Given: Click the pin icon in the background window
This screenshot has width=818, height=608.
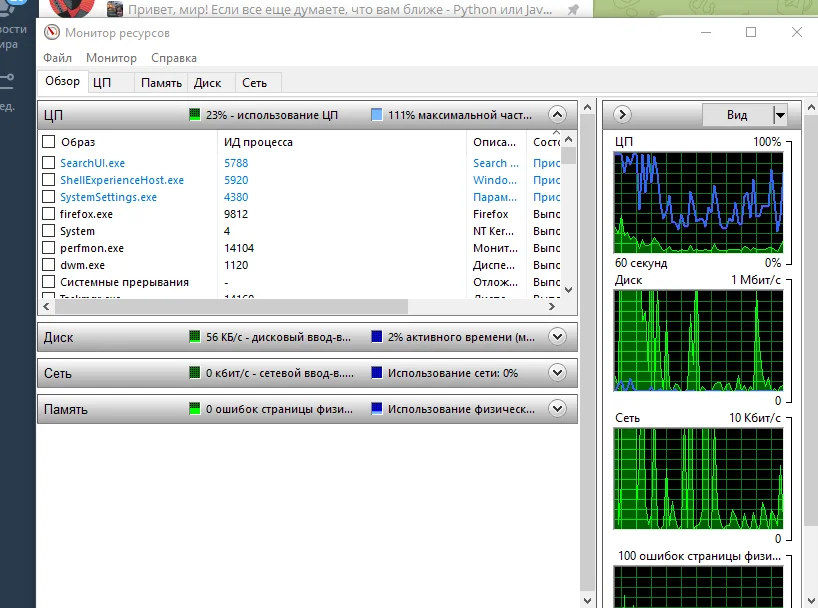Looking at the screenshot, I should [x=572, y=9].
